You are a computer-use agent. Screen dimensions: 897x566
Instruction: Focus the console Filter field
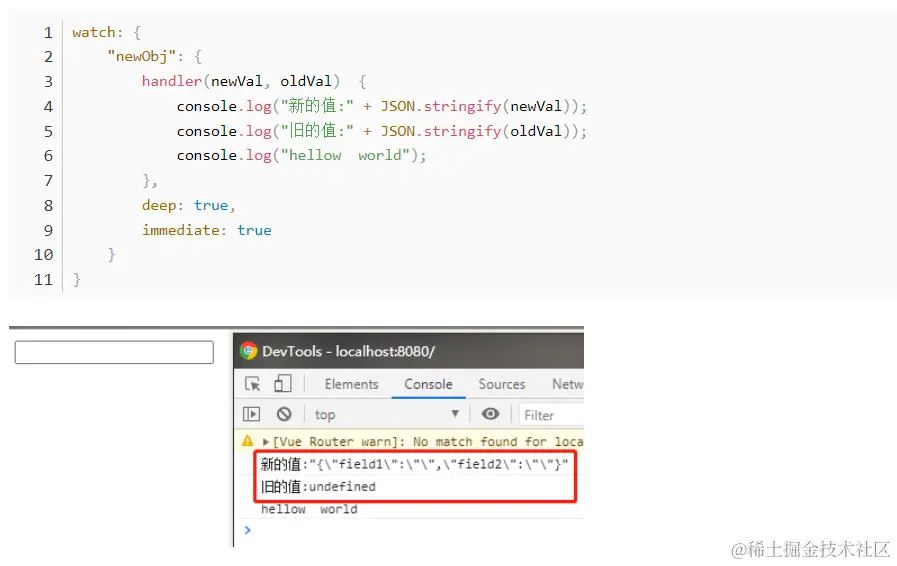(551, 415)
